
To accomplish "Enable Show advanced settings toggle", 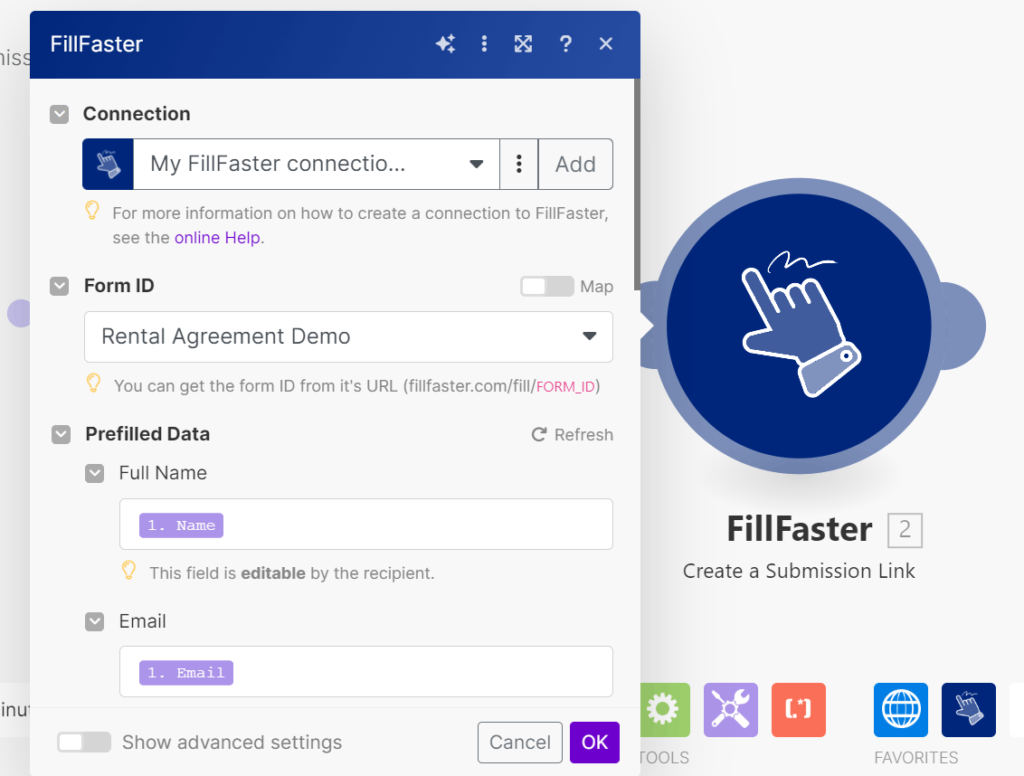I will tap(84, 742).
